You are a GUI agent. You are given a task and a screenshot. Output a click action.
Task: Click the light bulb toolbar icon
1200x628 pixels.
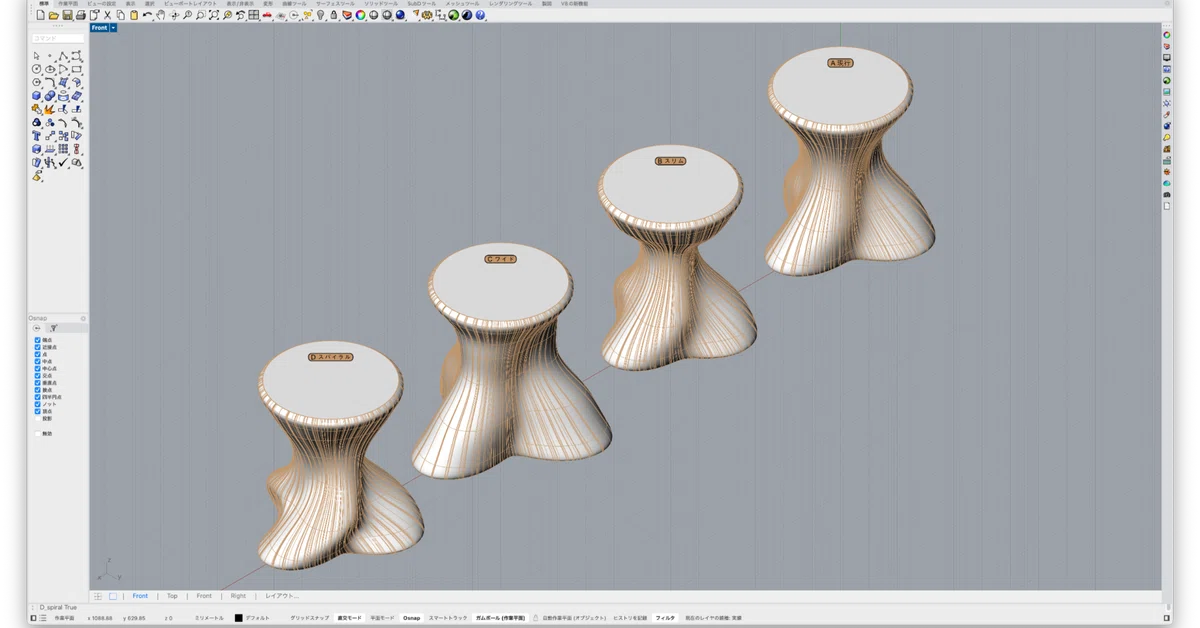[x=320, y=15]
